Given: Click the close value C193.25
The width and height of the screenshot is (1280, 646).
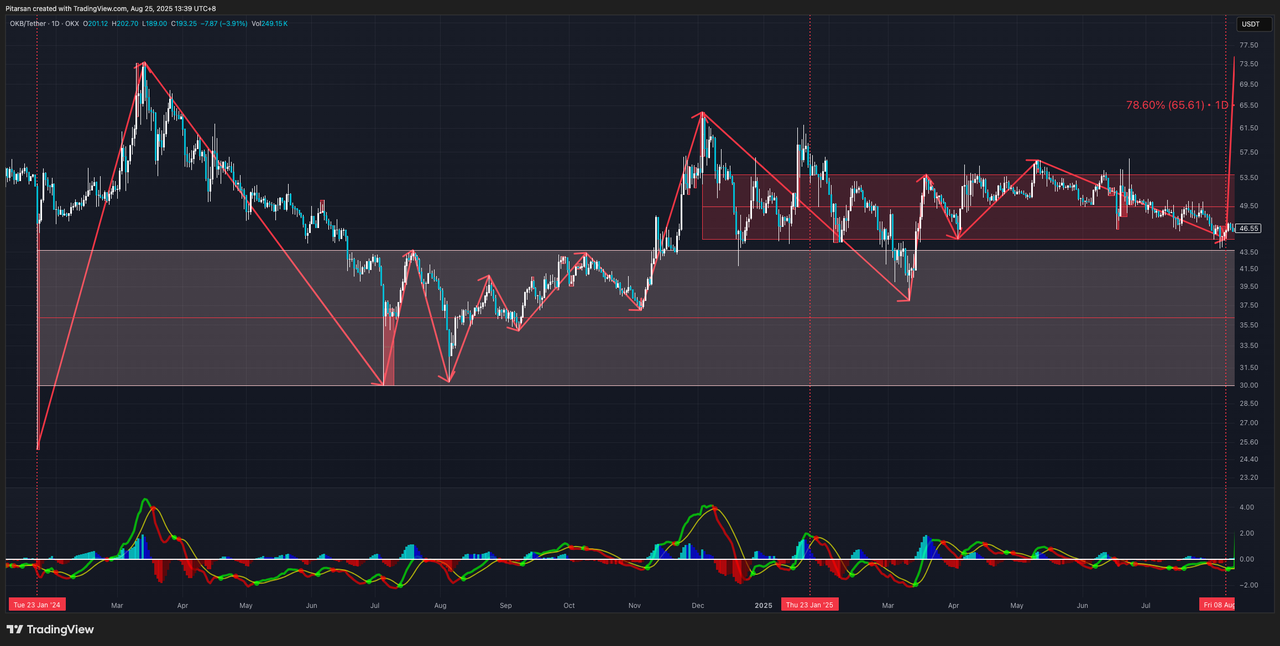Looking at the screenshot, I should [x=188, y=23].
